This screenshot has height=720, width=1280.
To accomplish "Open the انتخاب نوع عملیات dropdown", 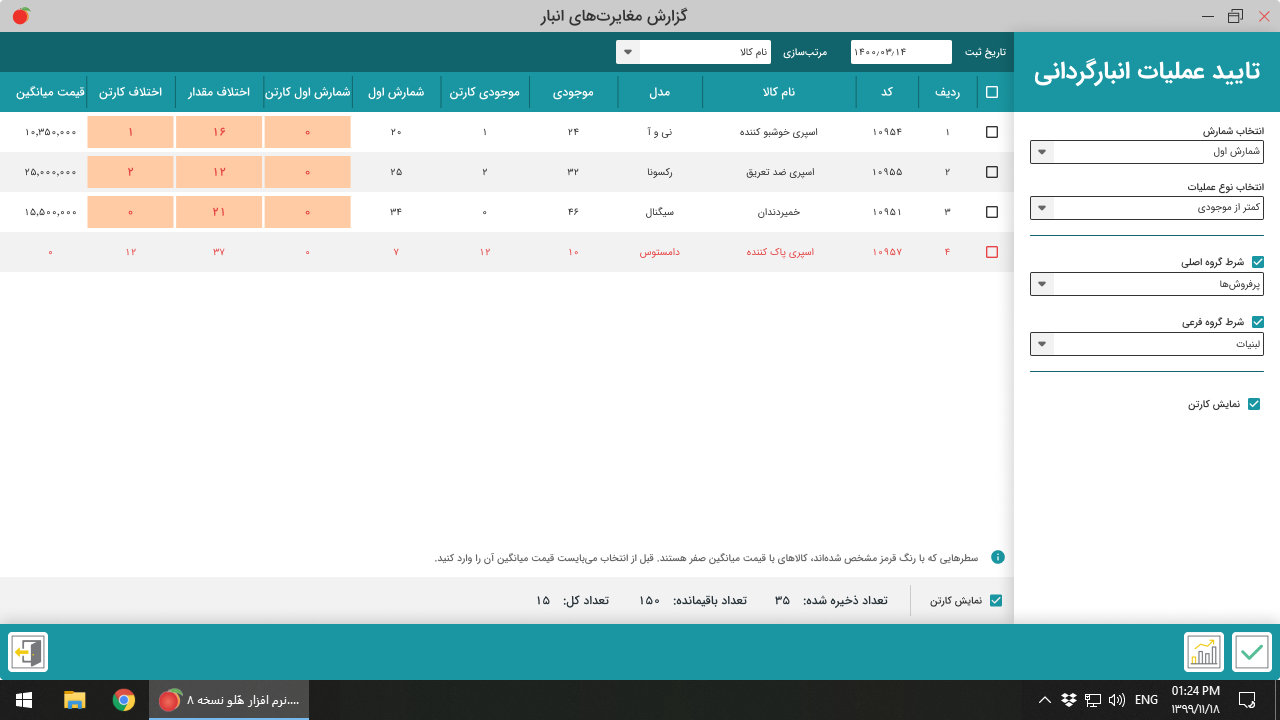I will (1147, 208).
